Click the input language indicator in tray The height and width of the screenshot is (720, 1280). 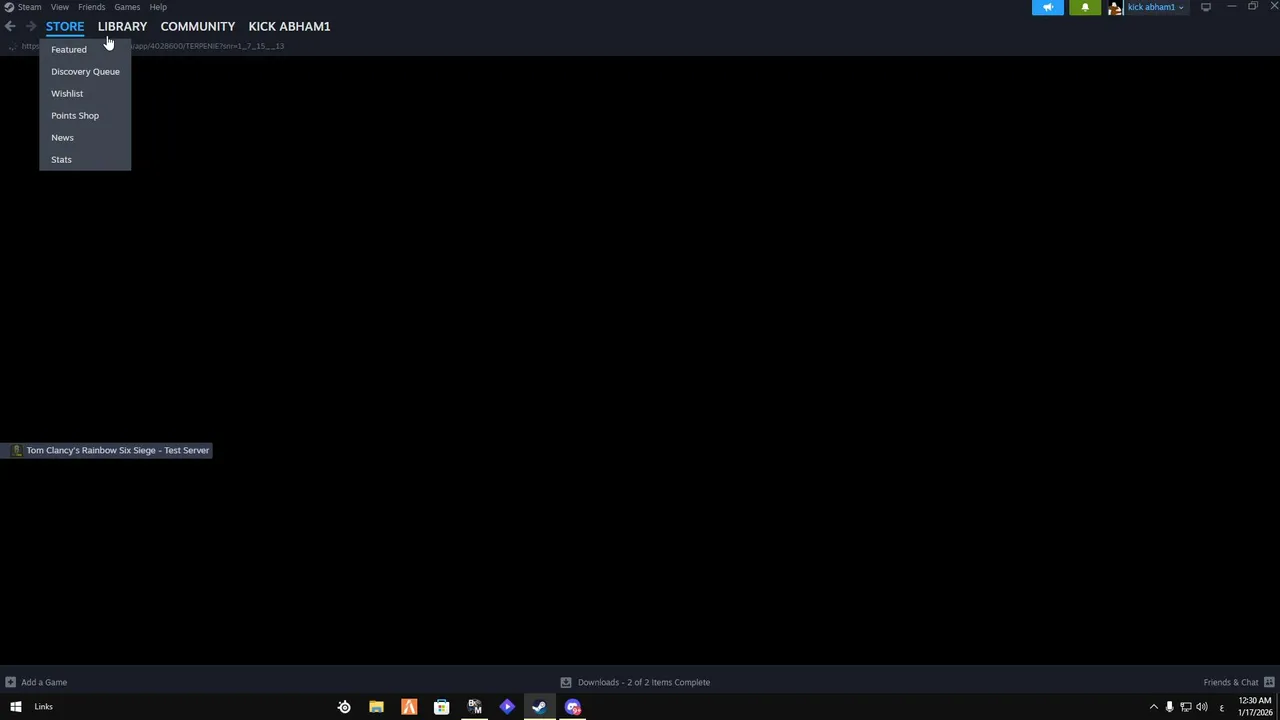point(1221,707)
